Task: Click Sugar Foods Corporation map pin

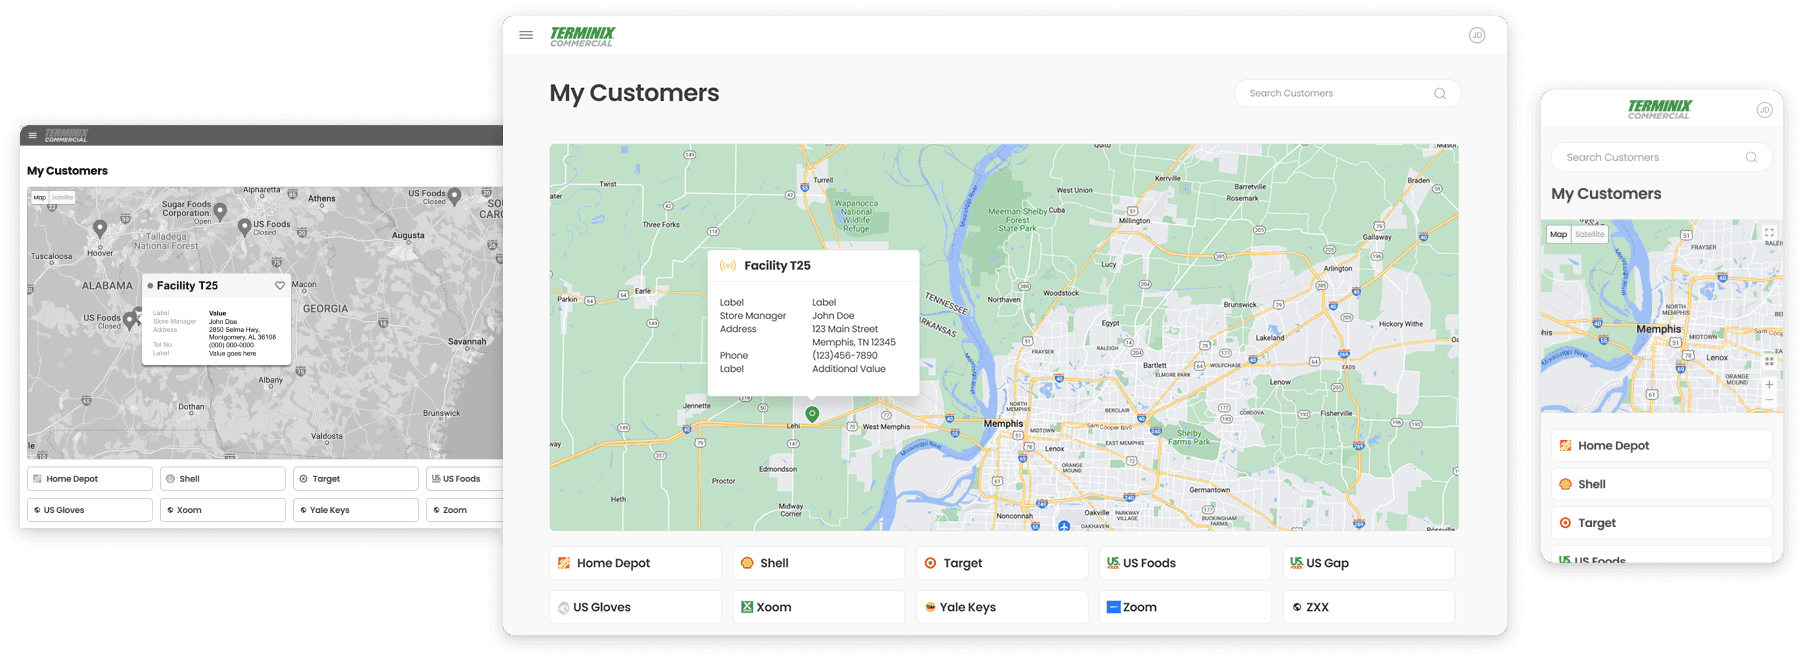Action: click(220, 212)
